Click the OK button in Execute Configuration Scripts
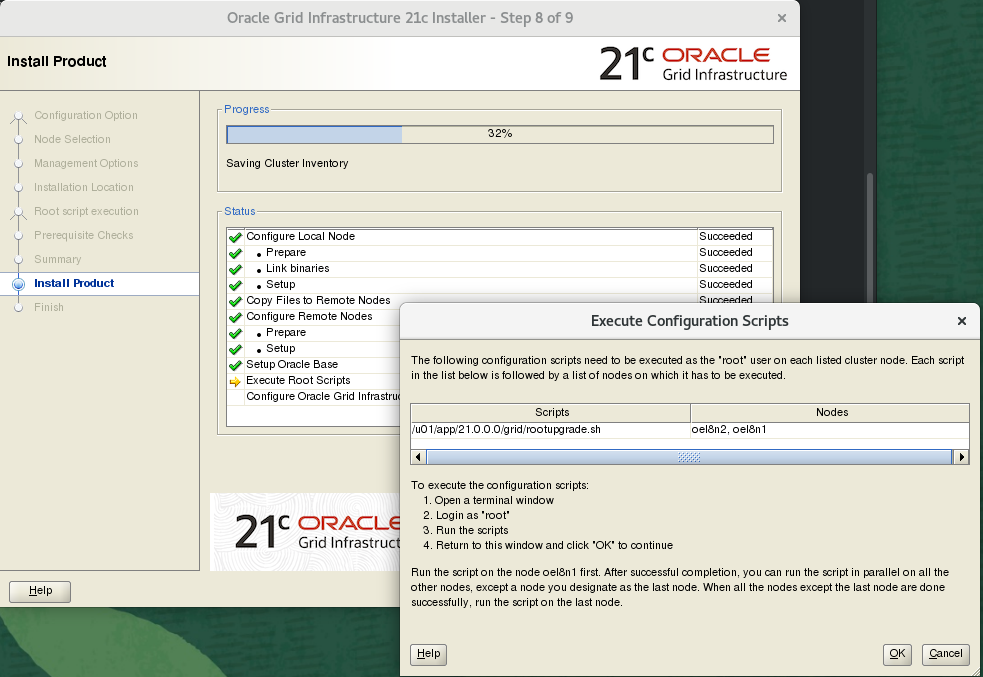The height and width of the screenshot is (677, 983). pos(897,654)
